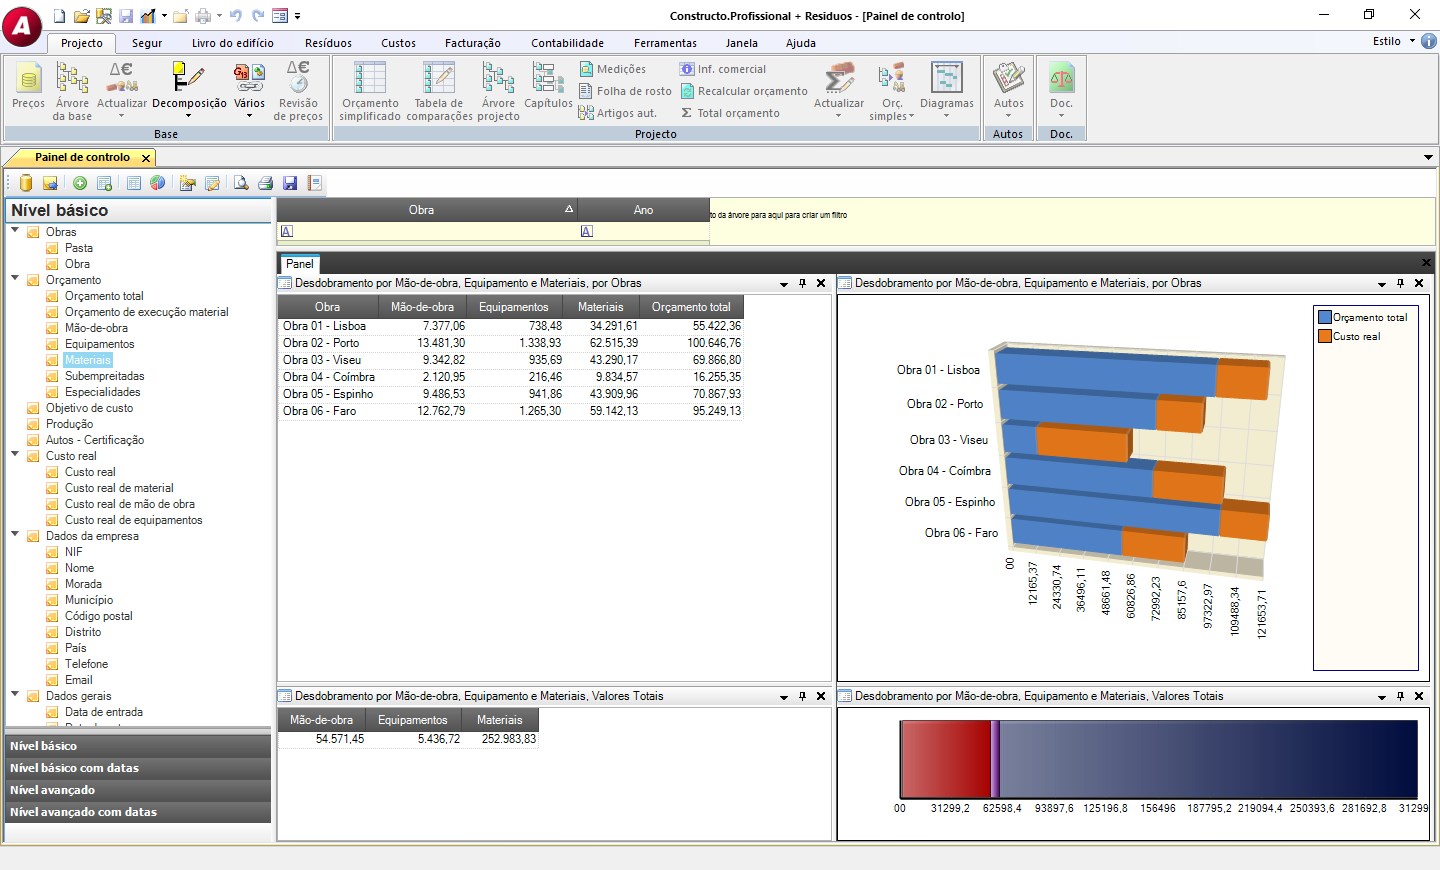Open Artigos aut. in the ribbon
Screen dimensions: 1440x870
click(617, 113)
